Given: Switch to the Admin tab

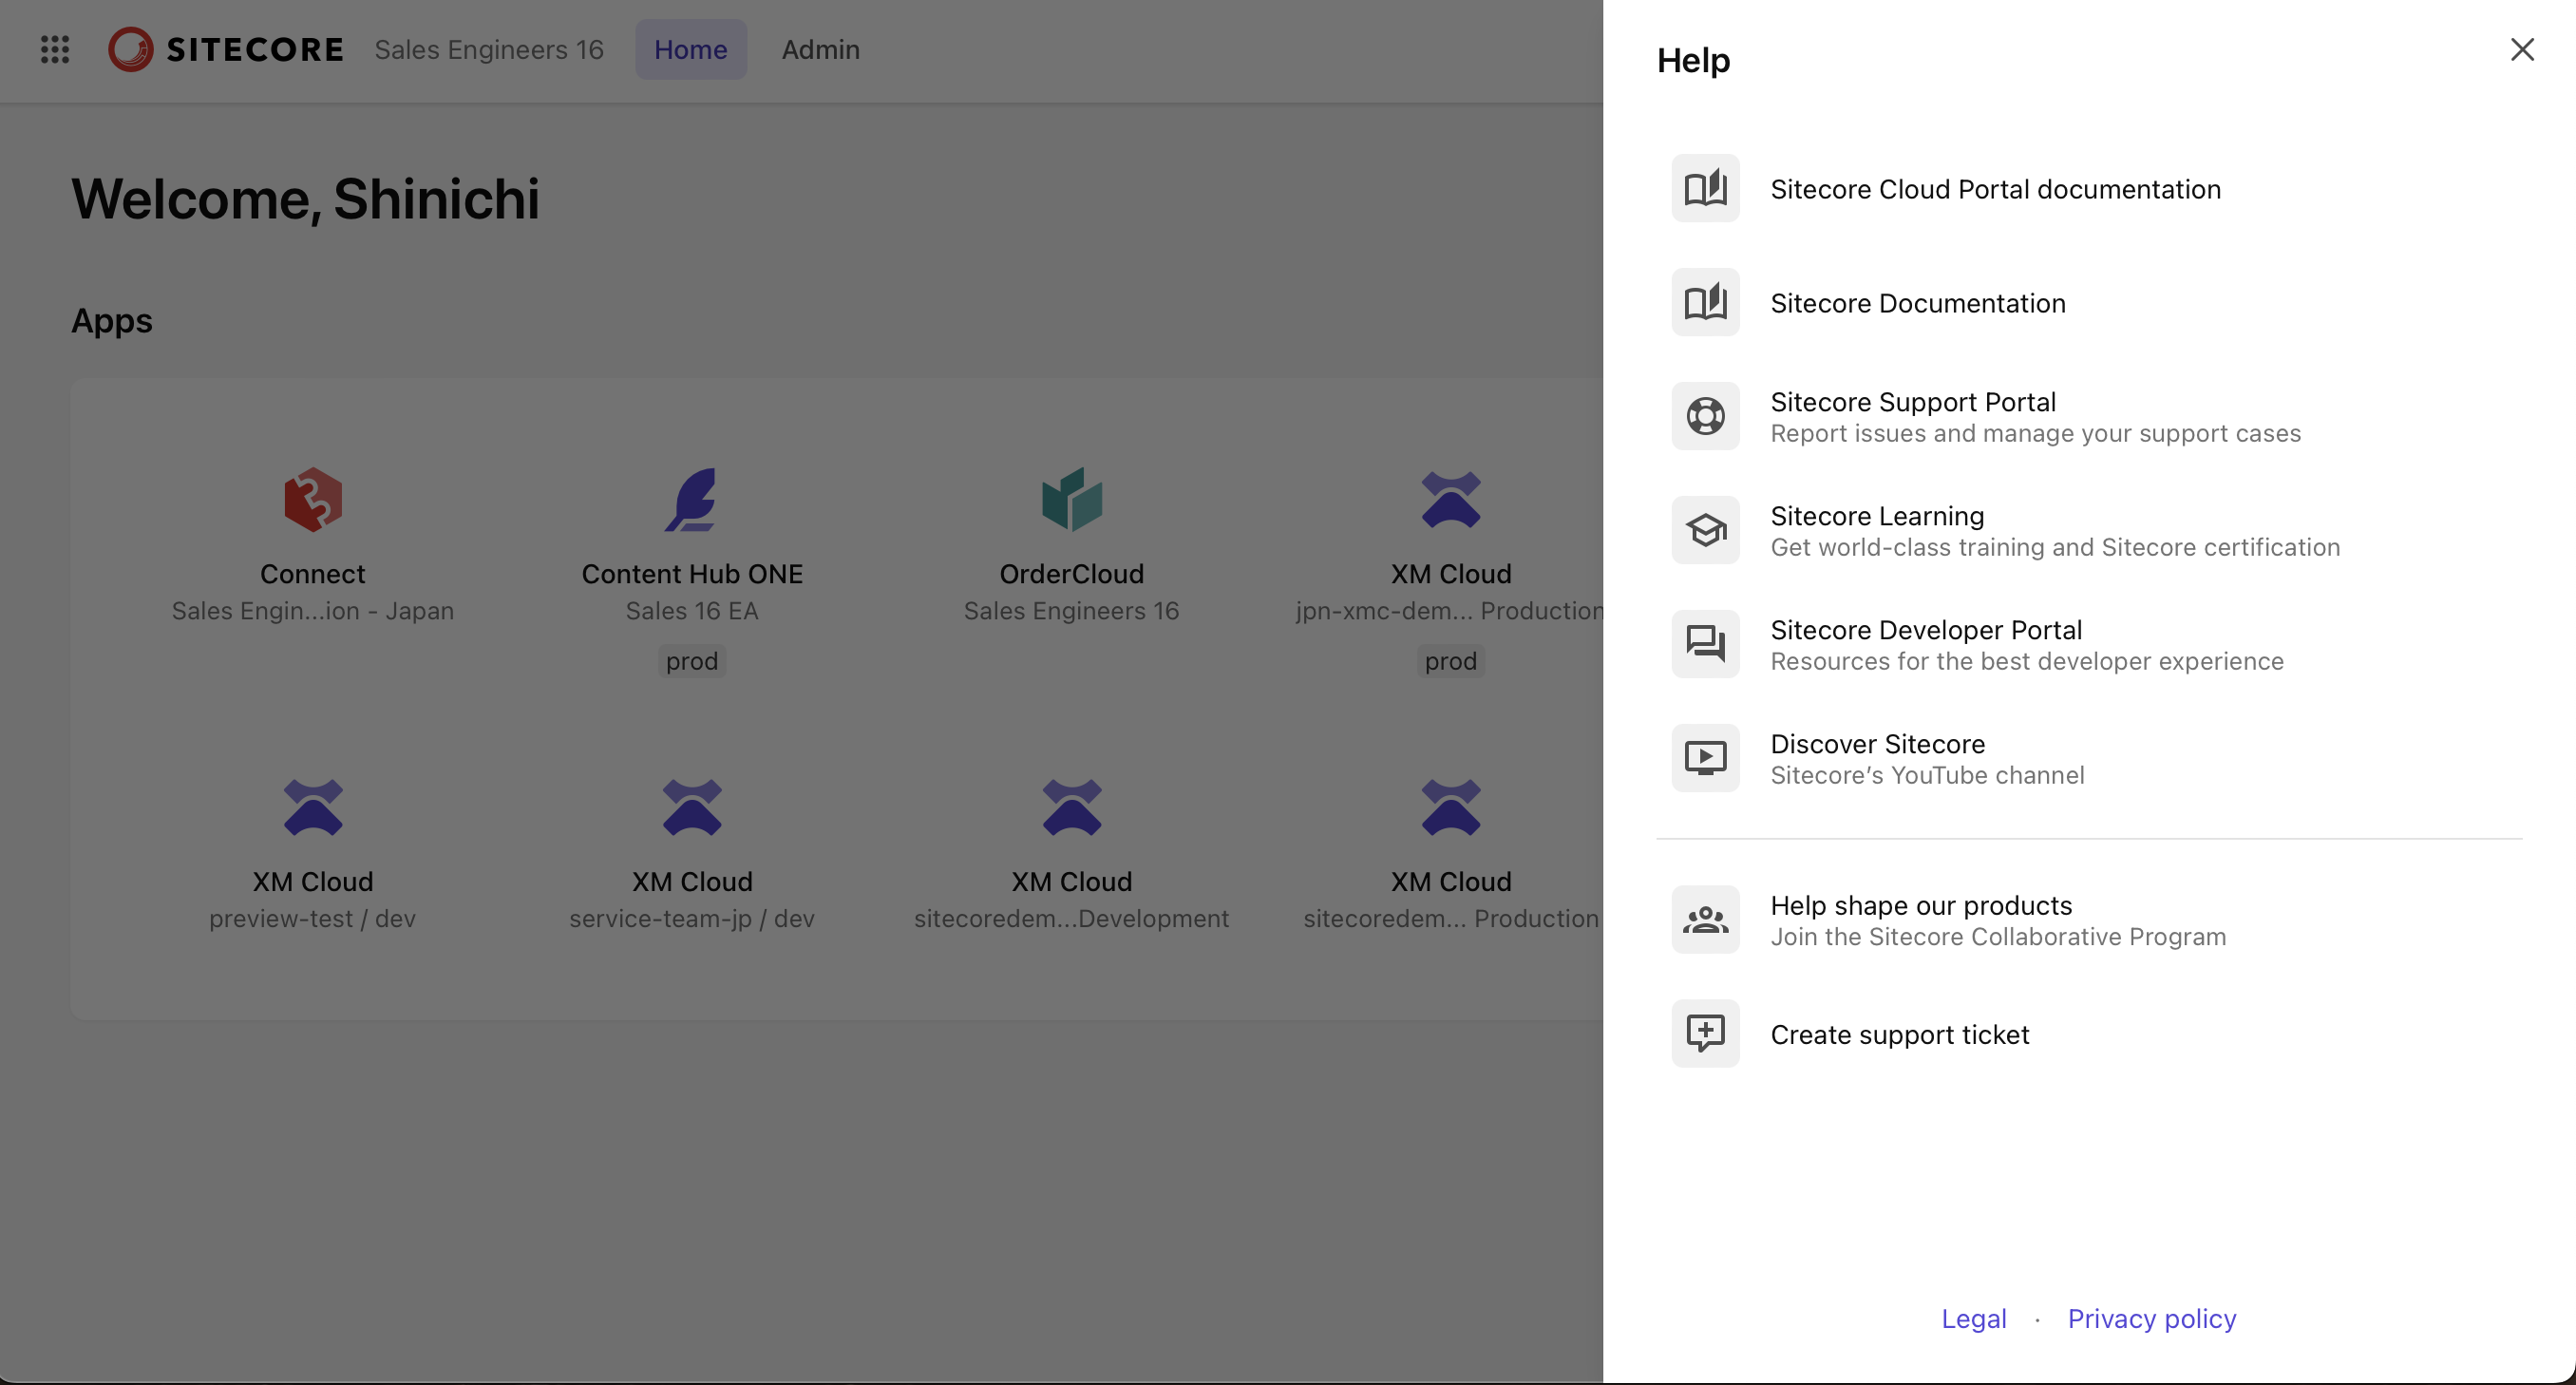Looking at the screenshot, I should 821,49.
